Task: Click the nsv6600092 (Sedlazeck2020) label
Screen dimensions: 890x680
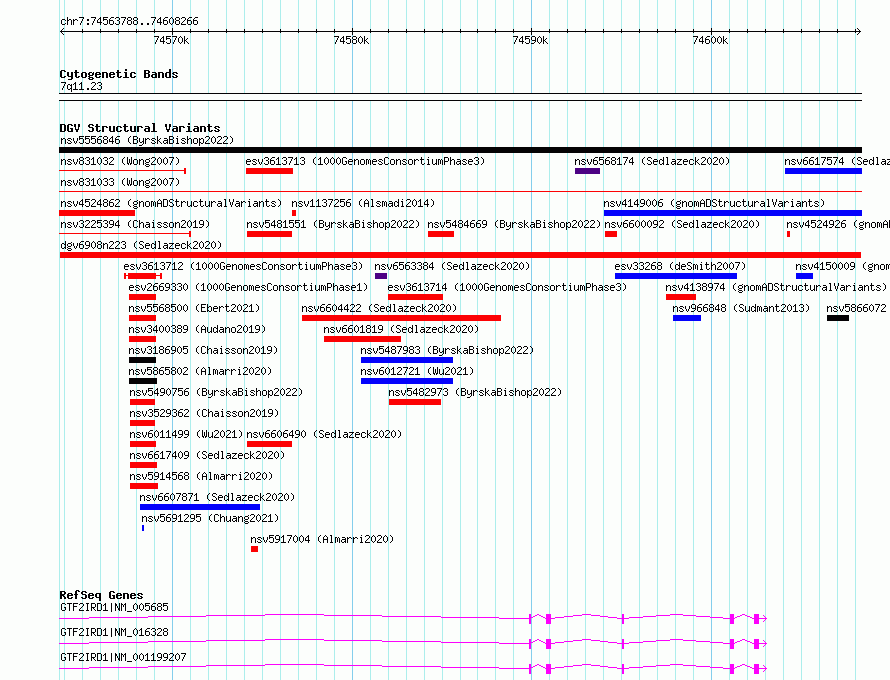Action: [x=682, y=224]
